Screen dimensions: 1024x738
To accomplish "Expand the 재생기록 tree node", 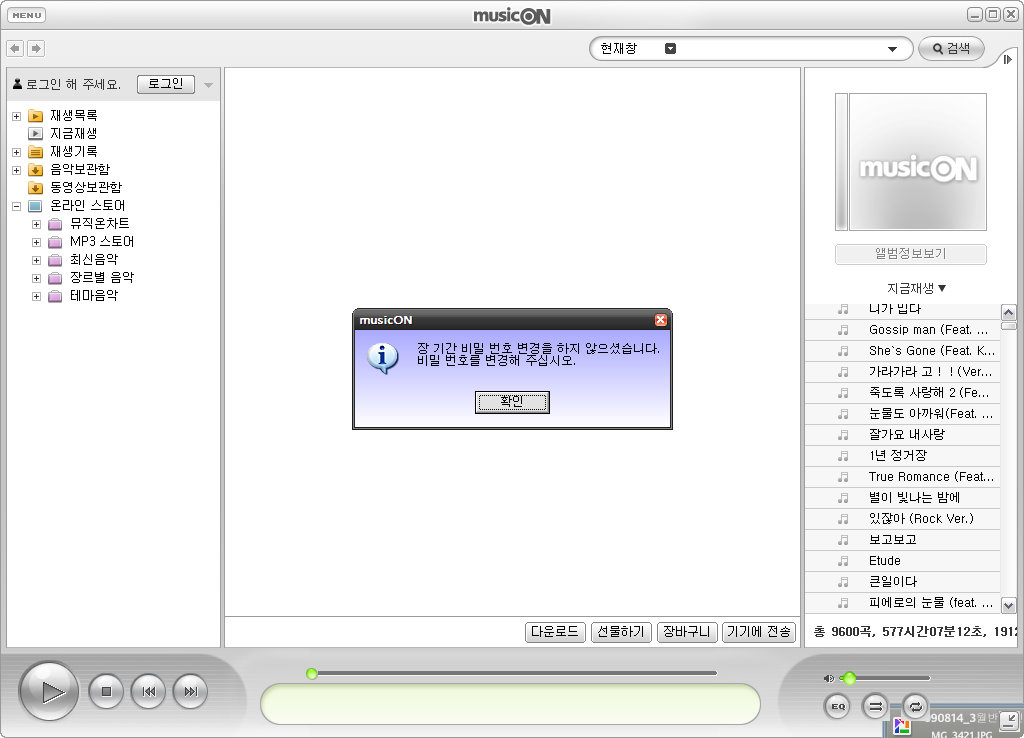I will (x=16, y=152).
